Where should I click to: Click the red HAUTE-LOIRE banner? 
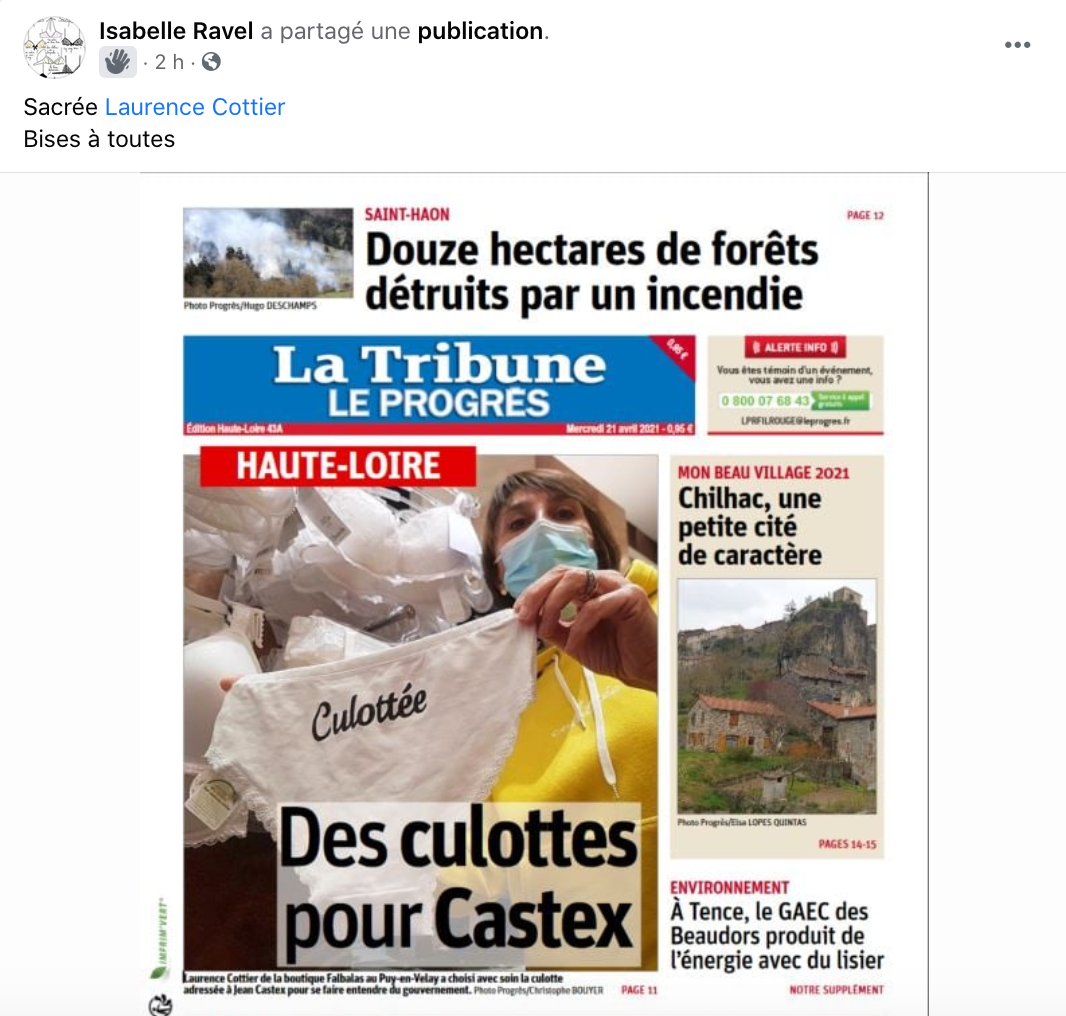[338, 466]
